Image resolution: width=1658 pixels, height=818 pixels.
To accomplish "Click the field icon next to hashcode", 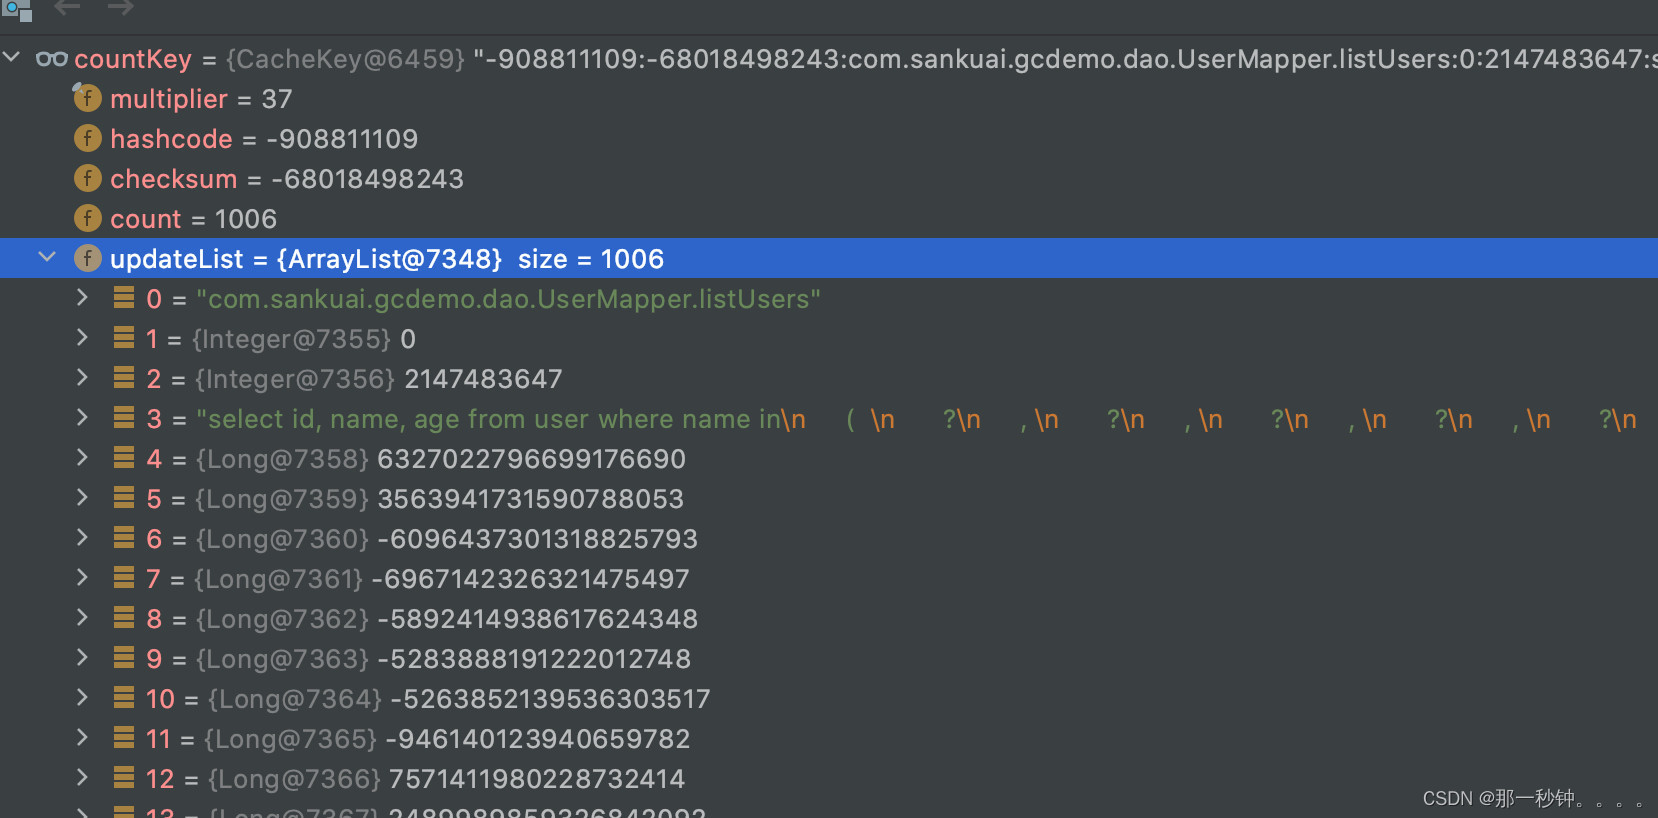I will pyautogui.click(x=87, y=138).
